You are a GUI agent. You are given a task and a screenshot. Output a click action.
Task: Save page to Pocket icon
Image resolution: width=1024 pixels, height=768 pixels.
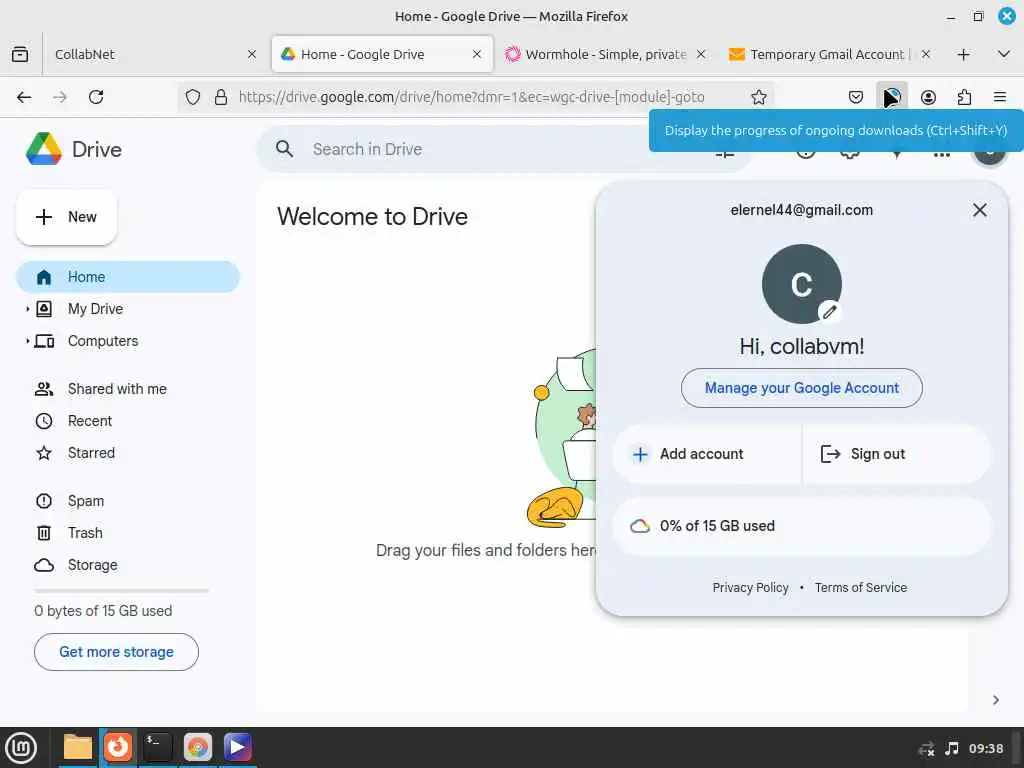coord(856,97)
